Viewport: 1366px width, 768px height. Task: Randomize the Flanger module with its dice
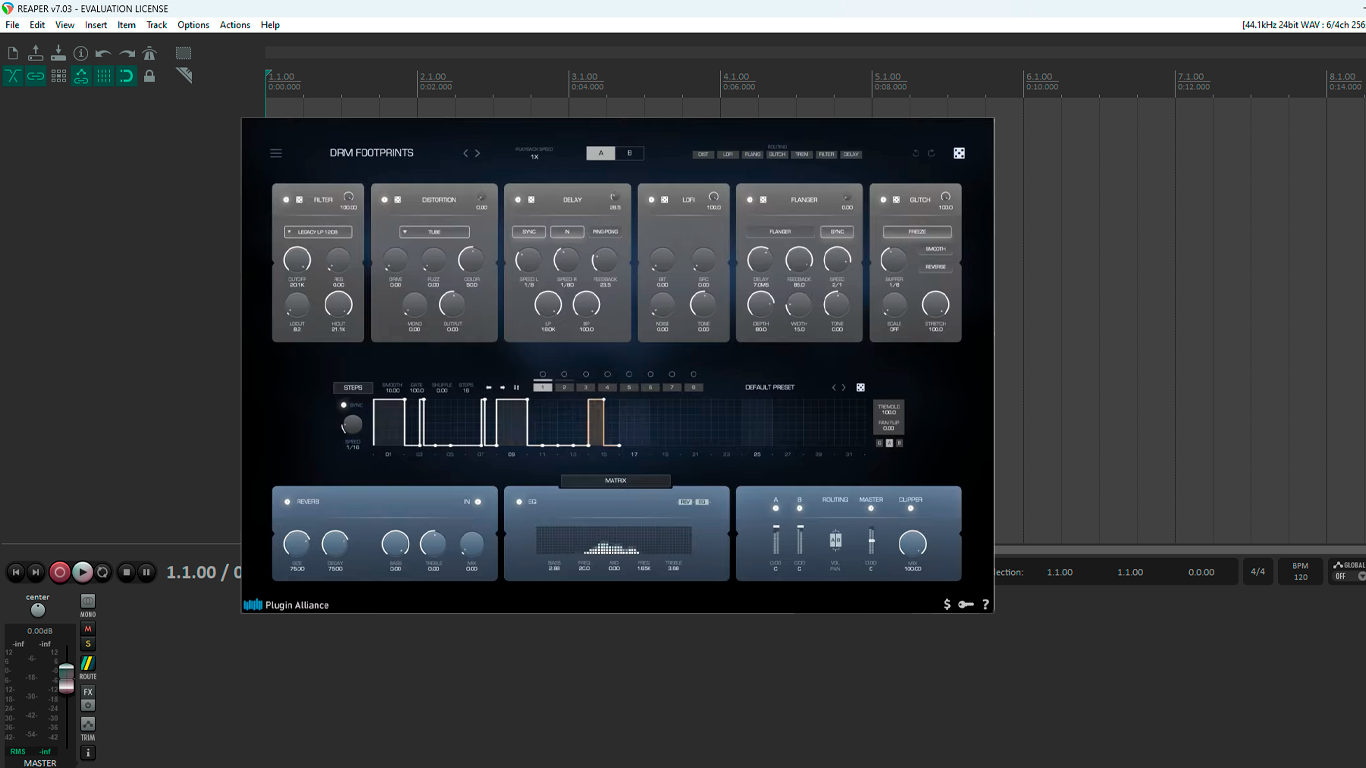pos(763,200)
